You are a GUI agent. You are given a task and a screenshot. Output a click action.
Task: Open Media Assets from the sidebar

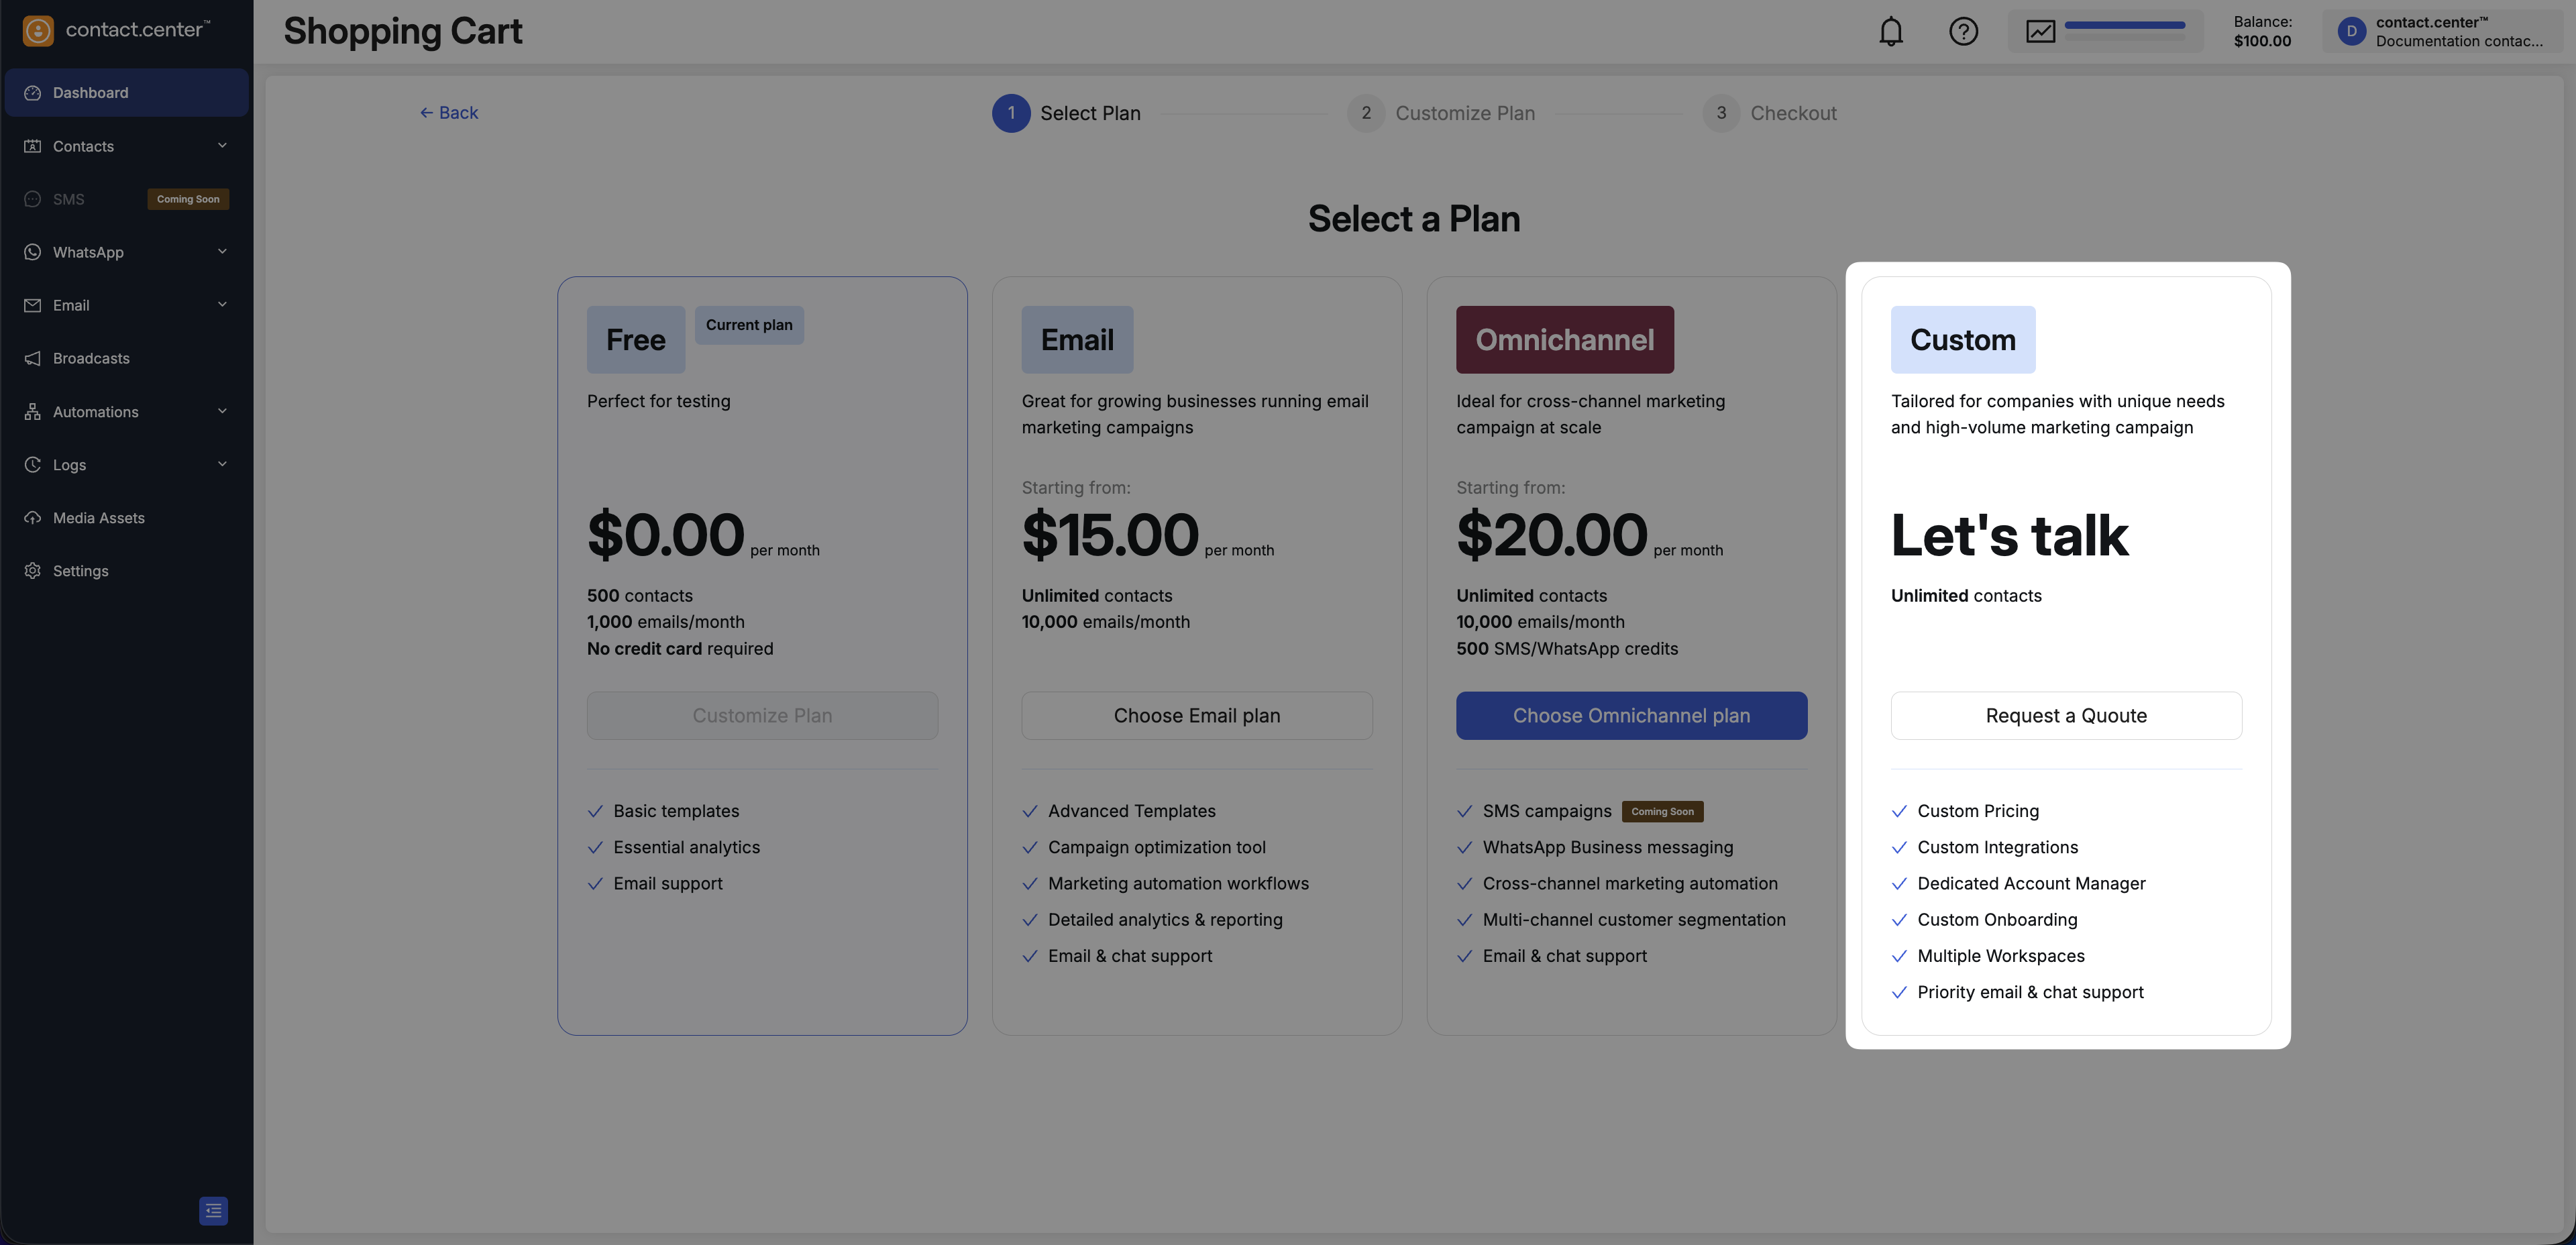(98, 518)
